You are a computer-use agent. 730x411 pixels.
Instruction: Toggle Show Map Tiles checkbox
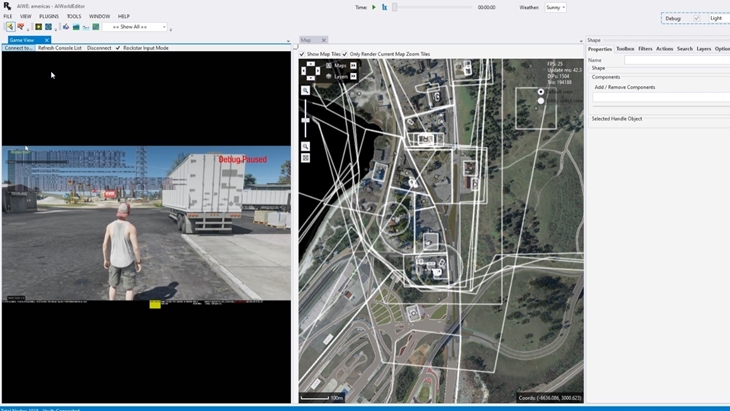click(303, 54)
